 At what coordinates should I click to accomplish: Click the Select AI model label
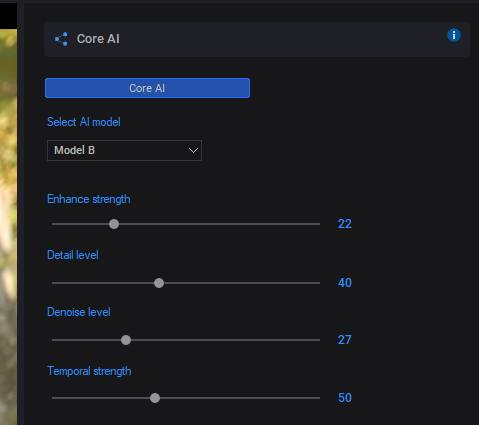[x=84, y=122]
